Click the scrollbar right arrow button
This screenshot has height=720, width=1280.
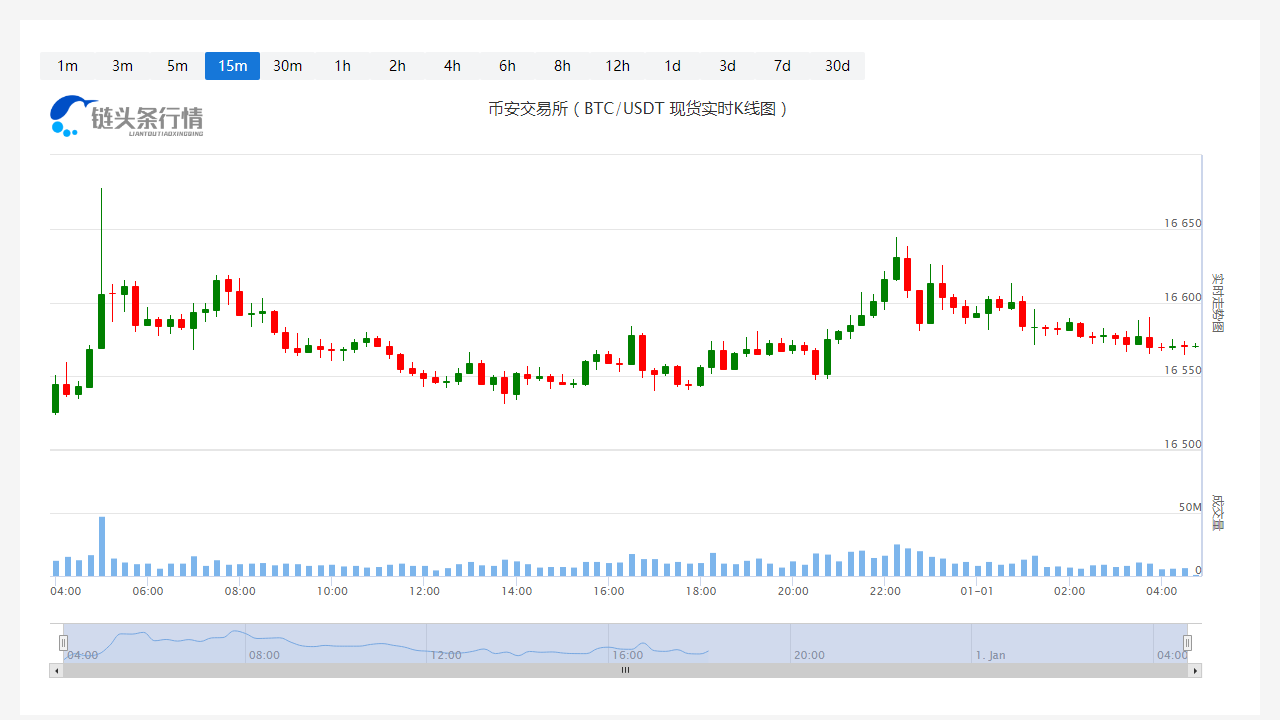[x=1194, y=671]
